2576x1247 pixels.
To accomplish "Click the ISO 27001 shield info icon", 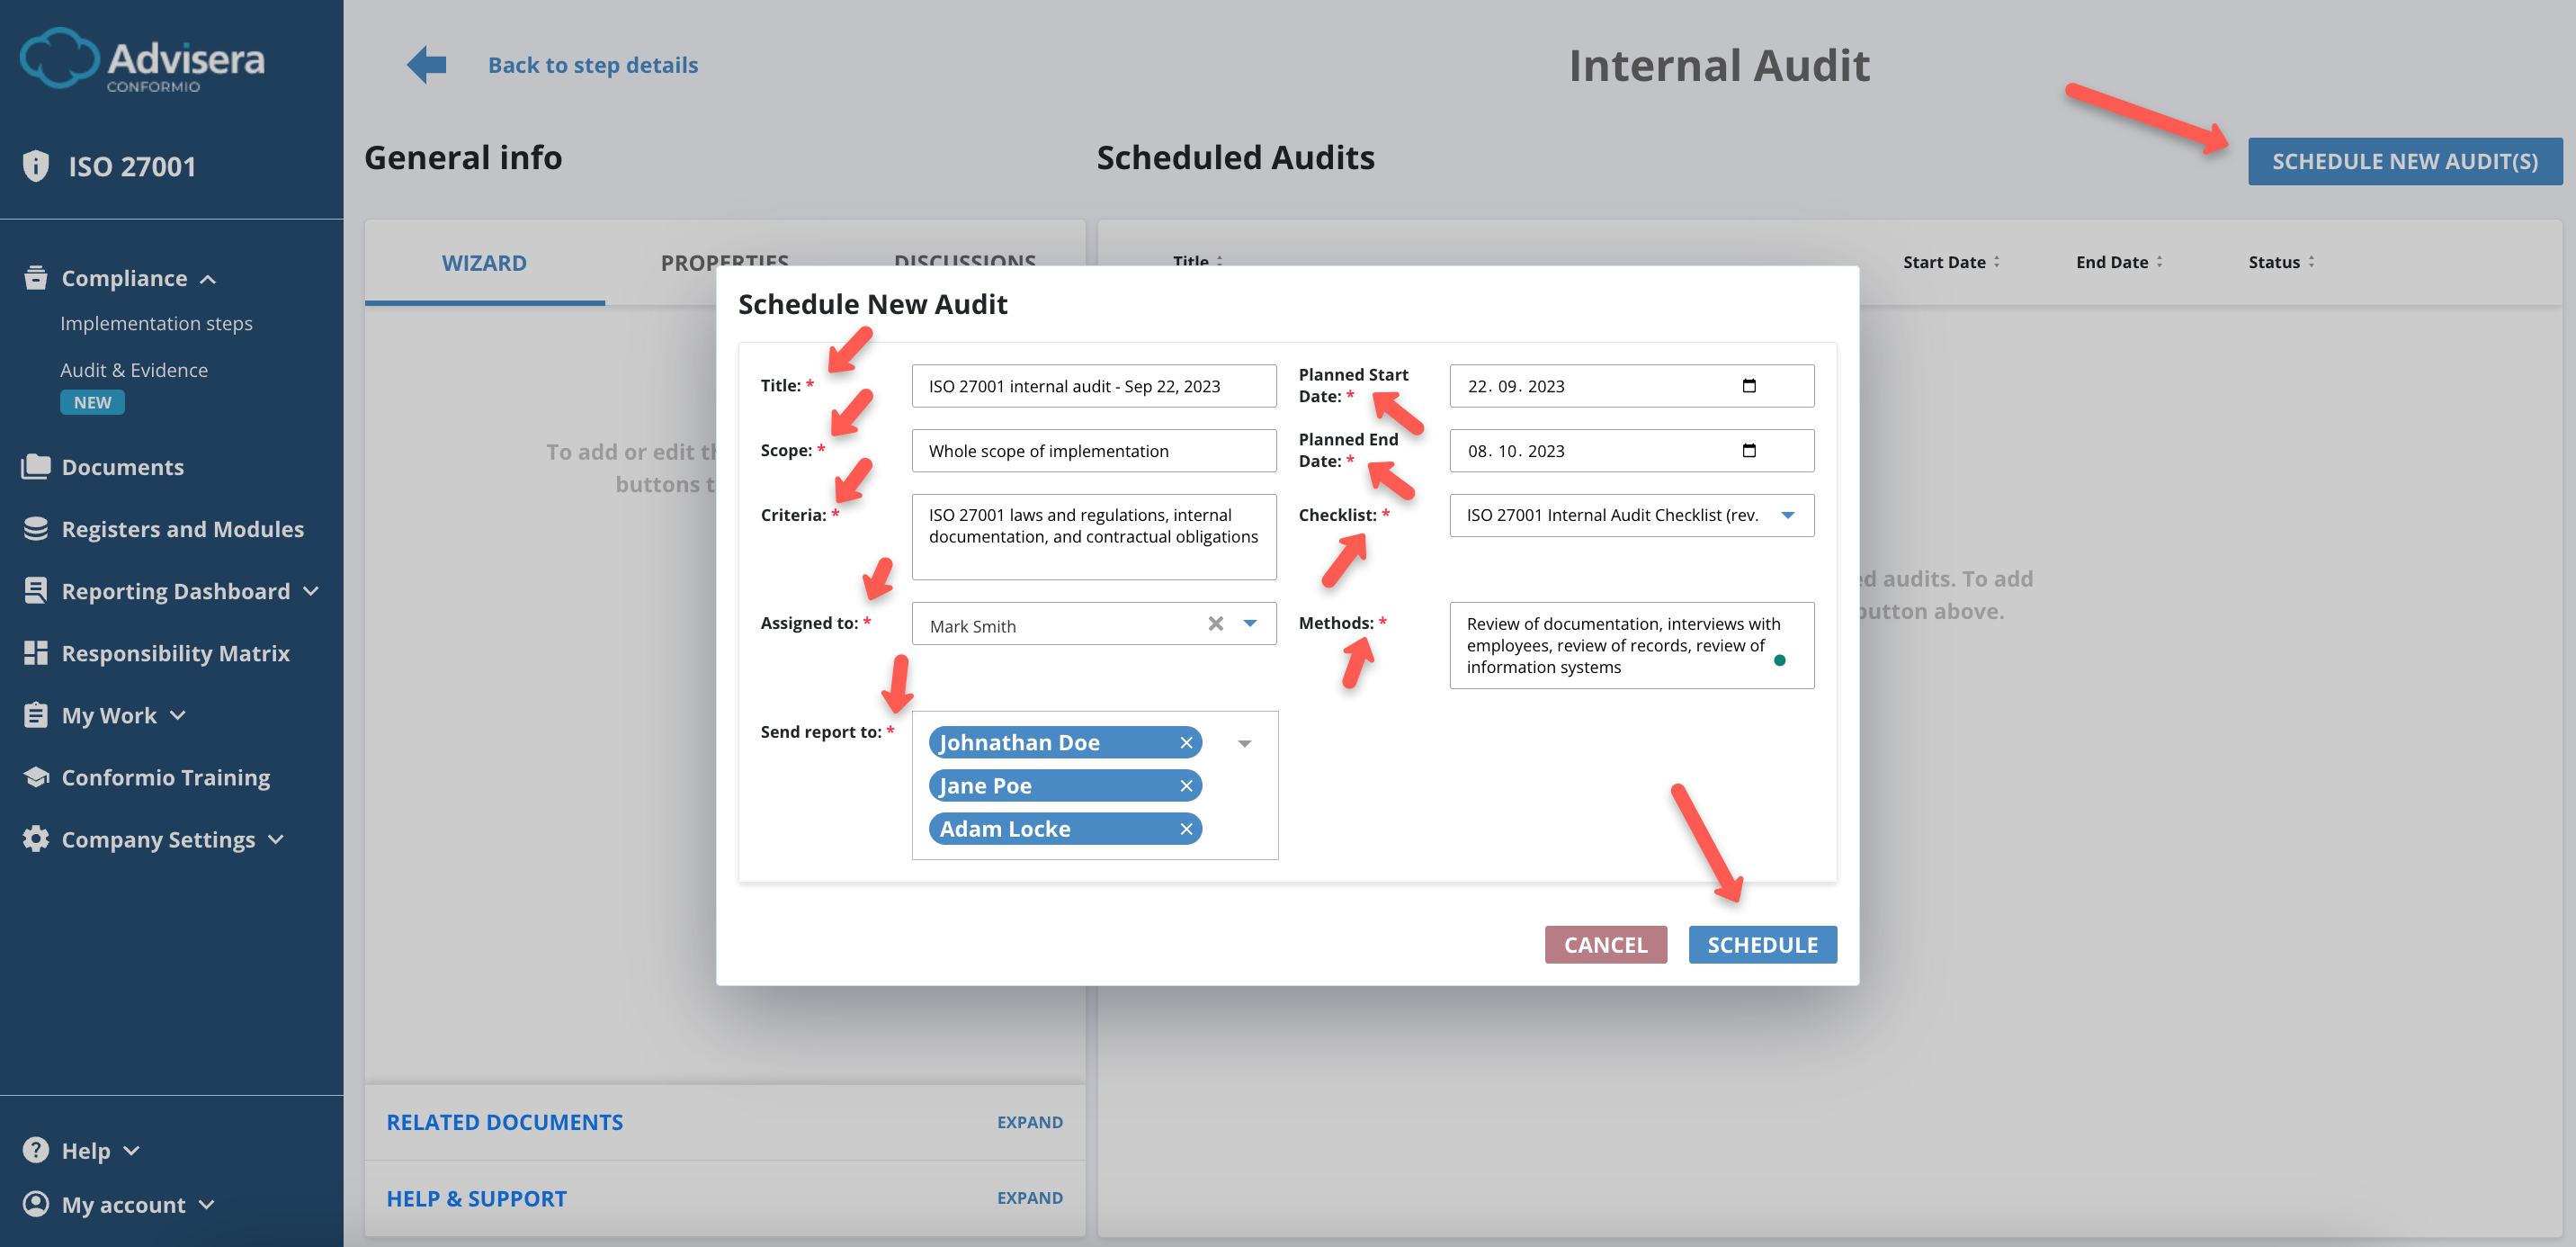I will pyautogui.click(x=36, y=165).
